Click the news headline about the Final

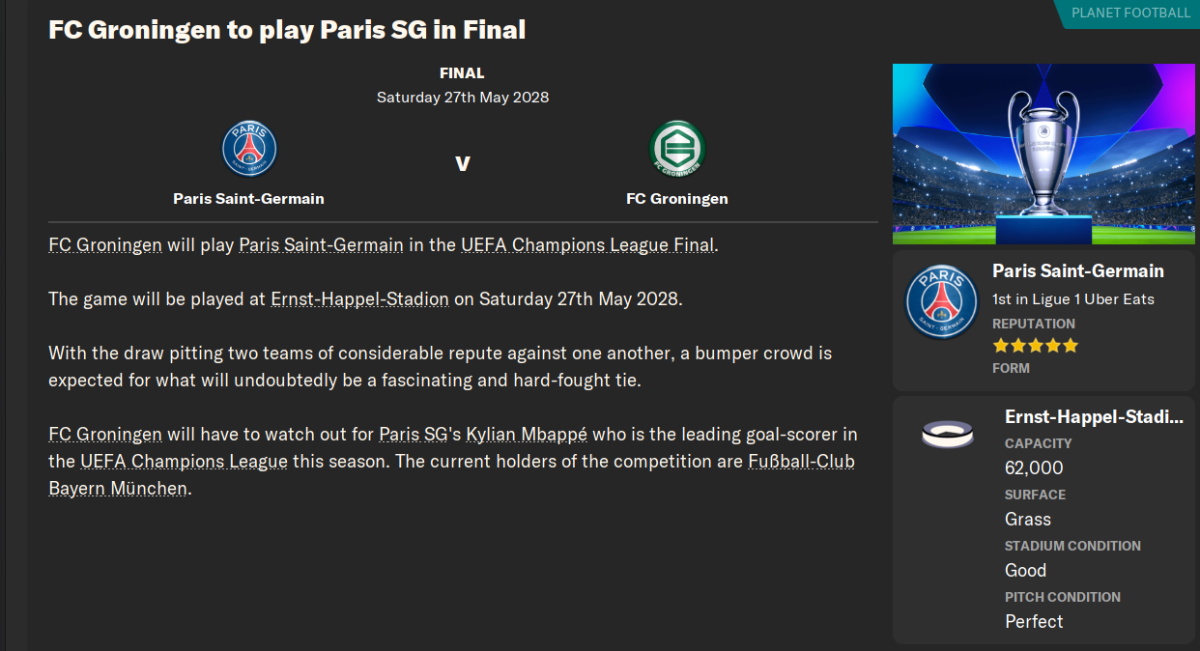287,30
